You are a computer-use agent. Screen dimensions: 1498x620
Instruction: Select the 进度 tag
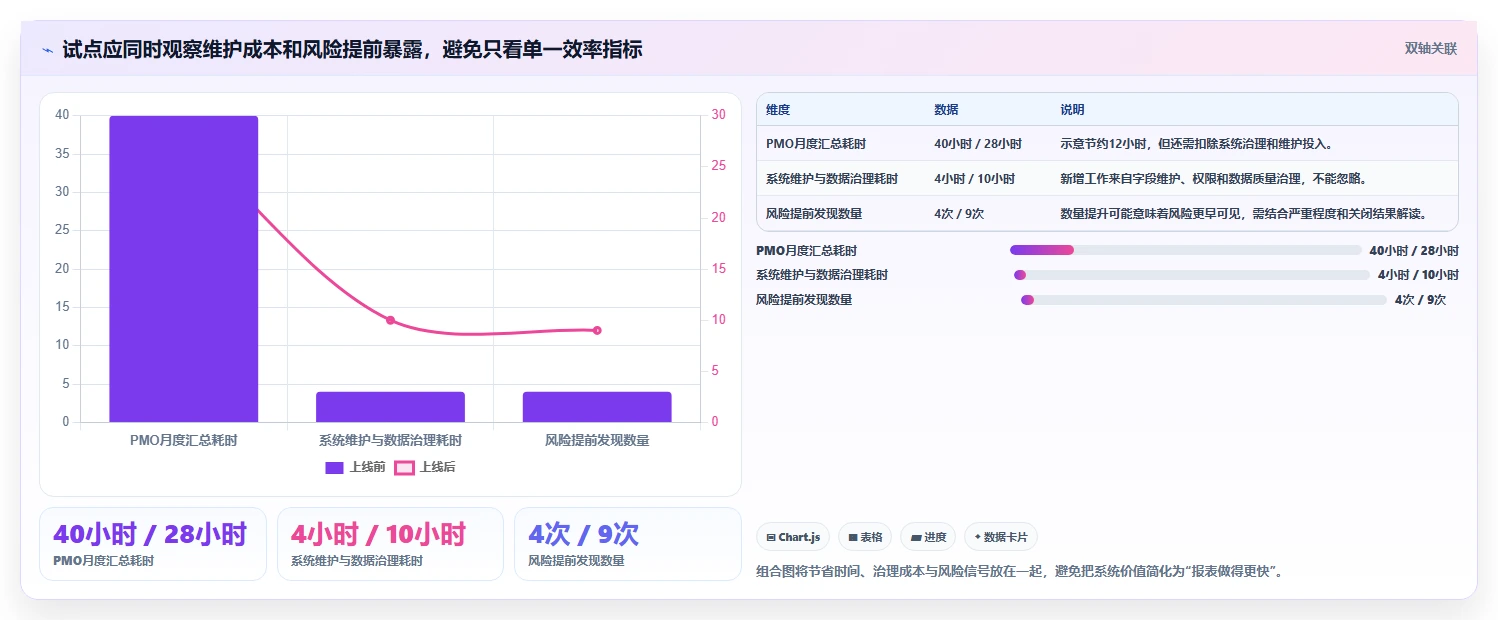[928, 537]
